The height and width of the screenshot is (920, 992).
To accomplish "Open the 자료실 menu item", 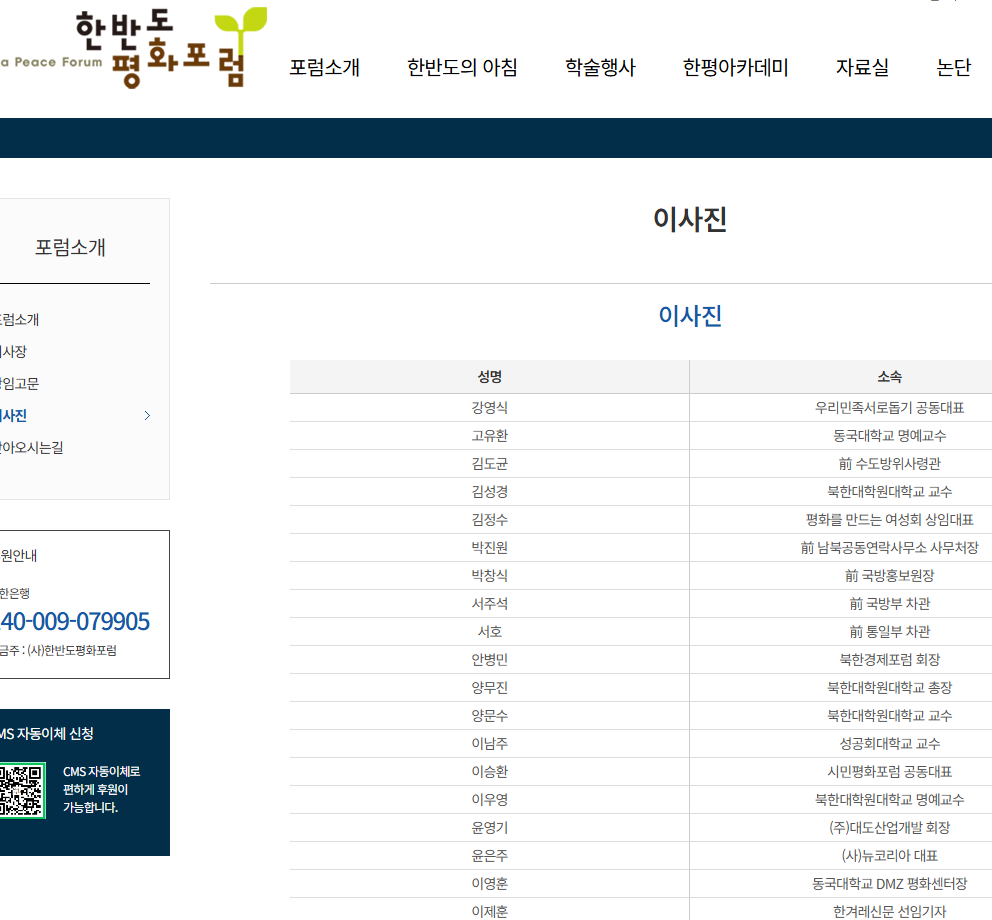I will [861, 68].
